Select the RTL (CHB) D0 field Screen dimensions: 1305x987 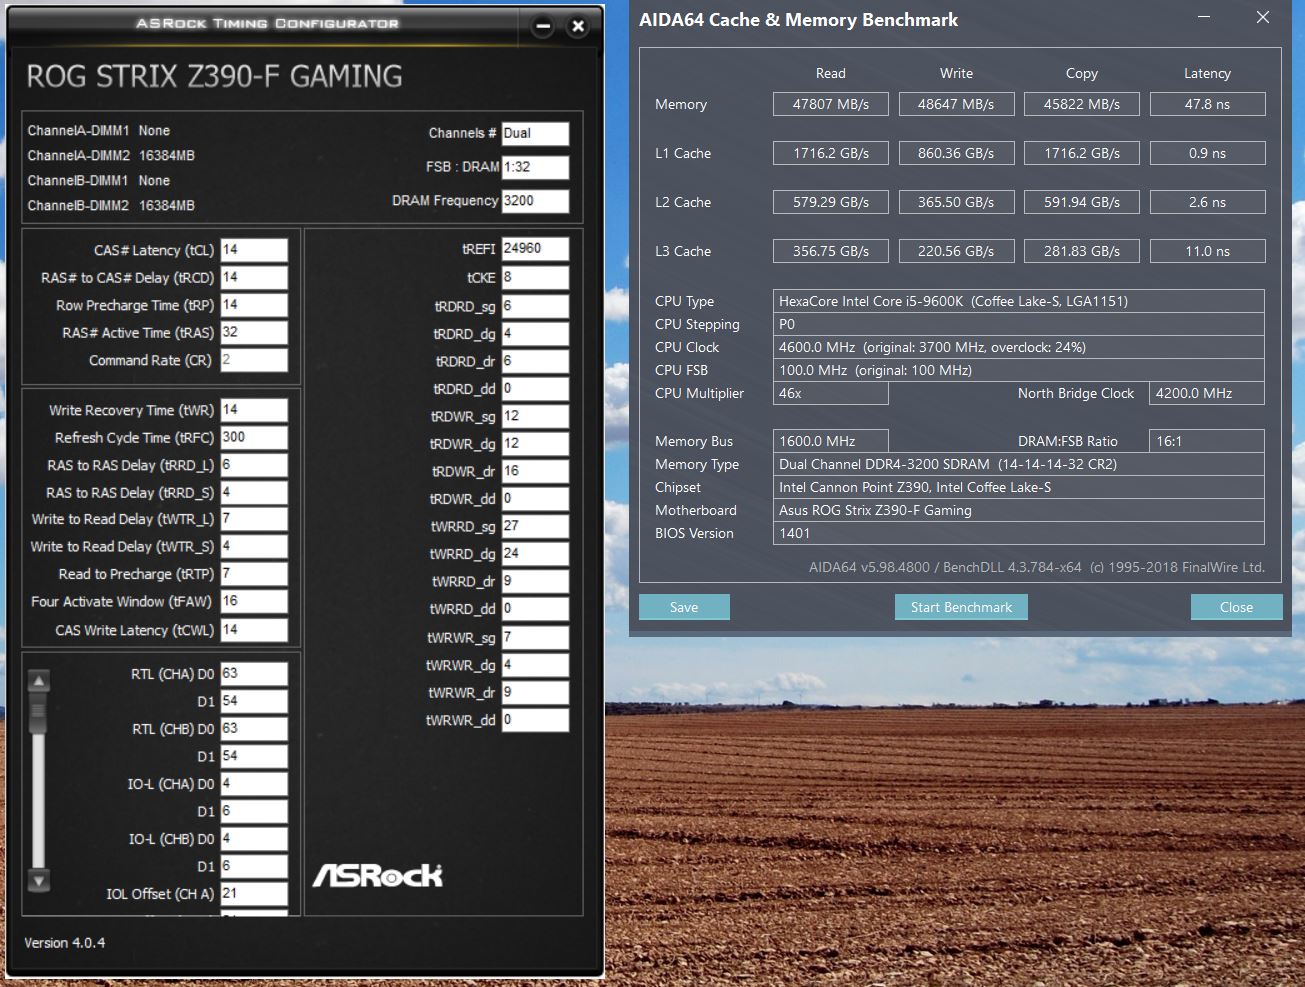pyautogui.click(x=254, y=729)
